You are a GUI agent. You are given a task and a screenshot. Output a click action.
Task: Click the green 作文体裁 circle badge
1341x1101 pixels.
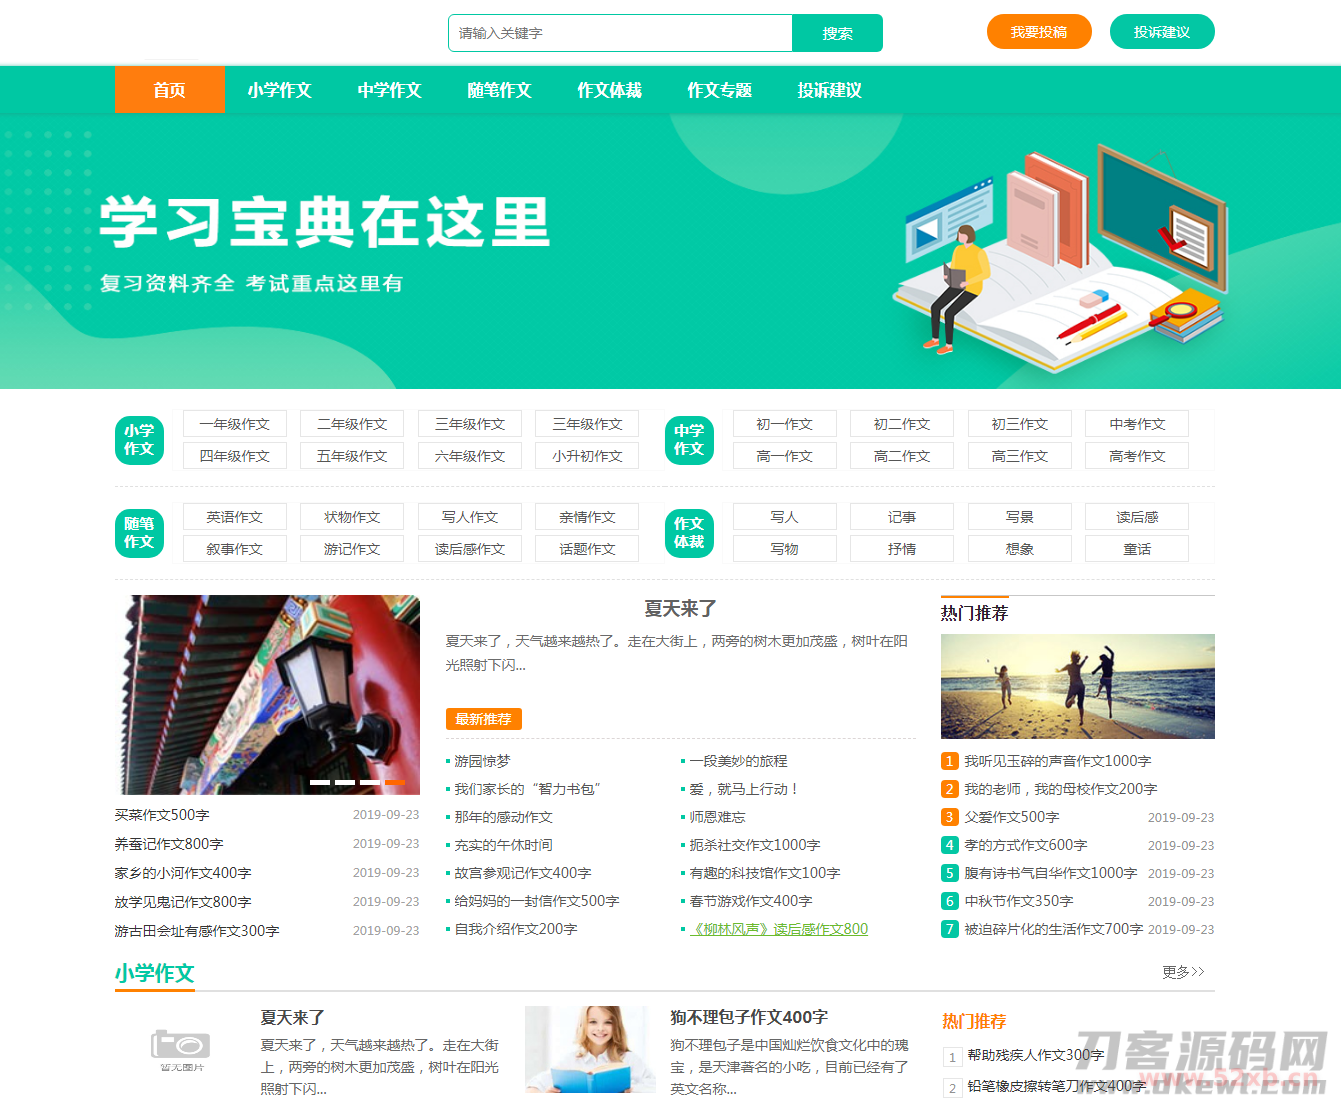point(688,533)
